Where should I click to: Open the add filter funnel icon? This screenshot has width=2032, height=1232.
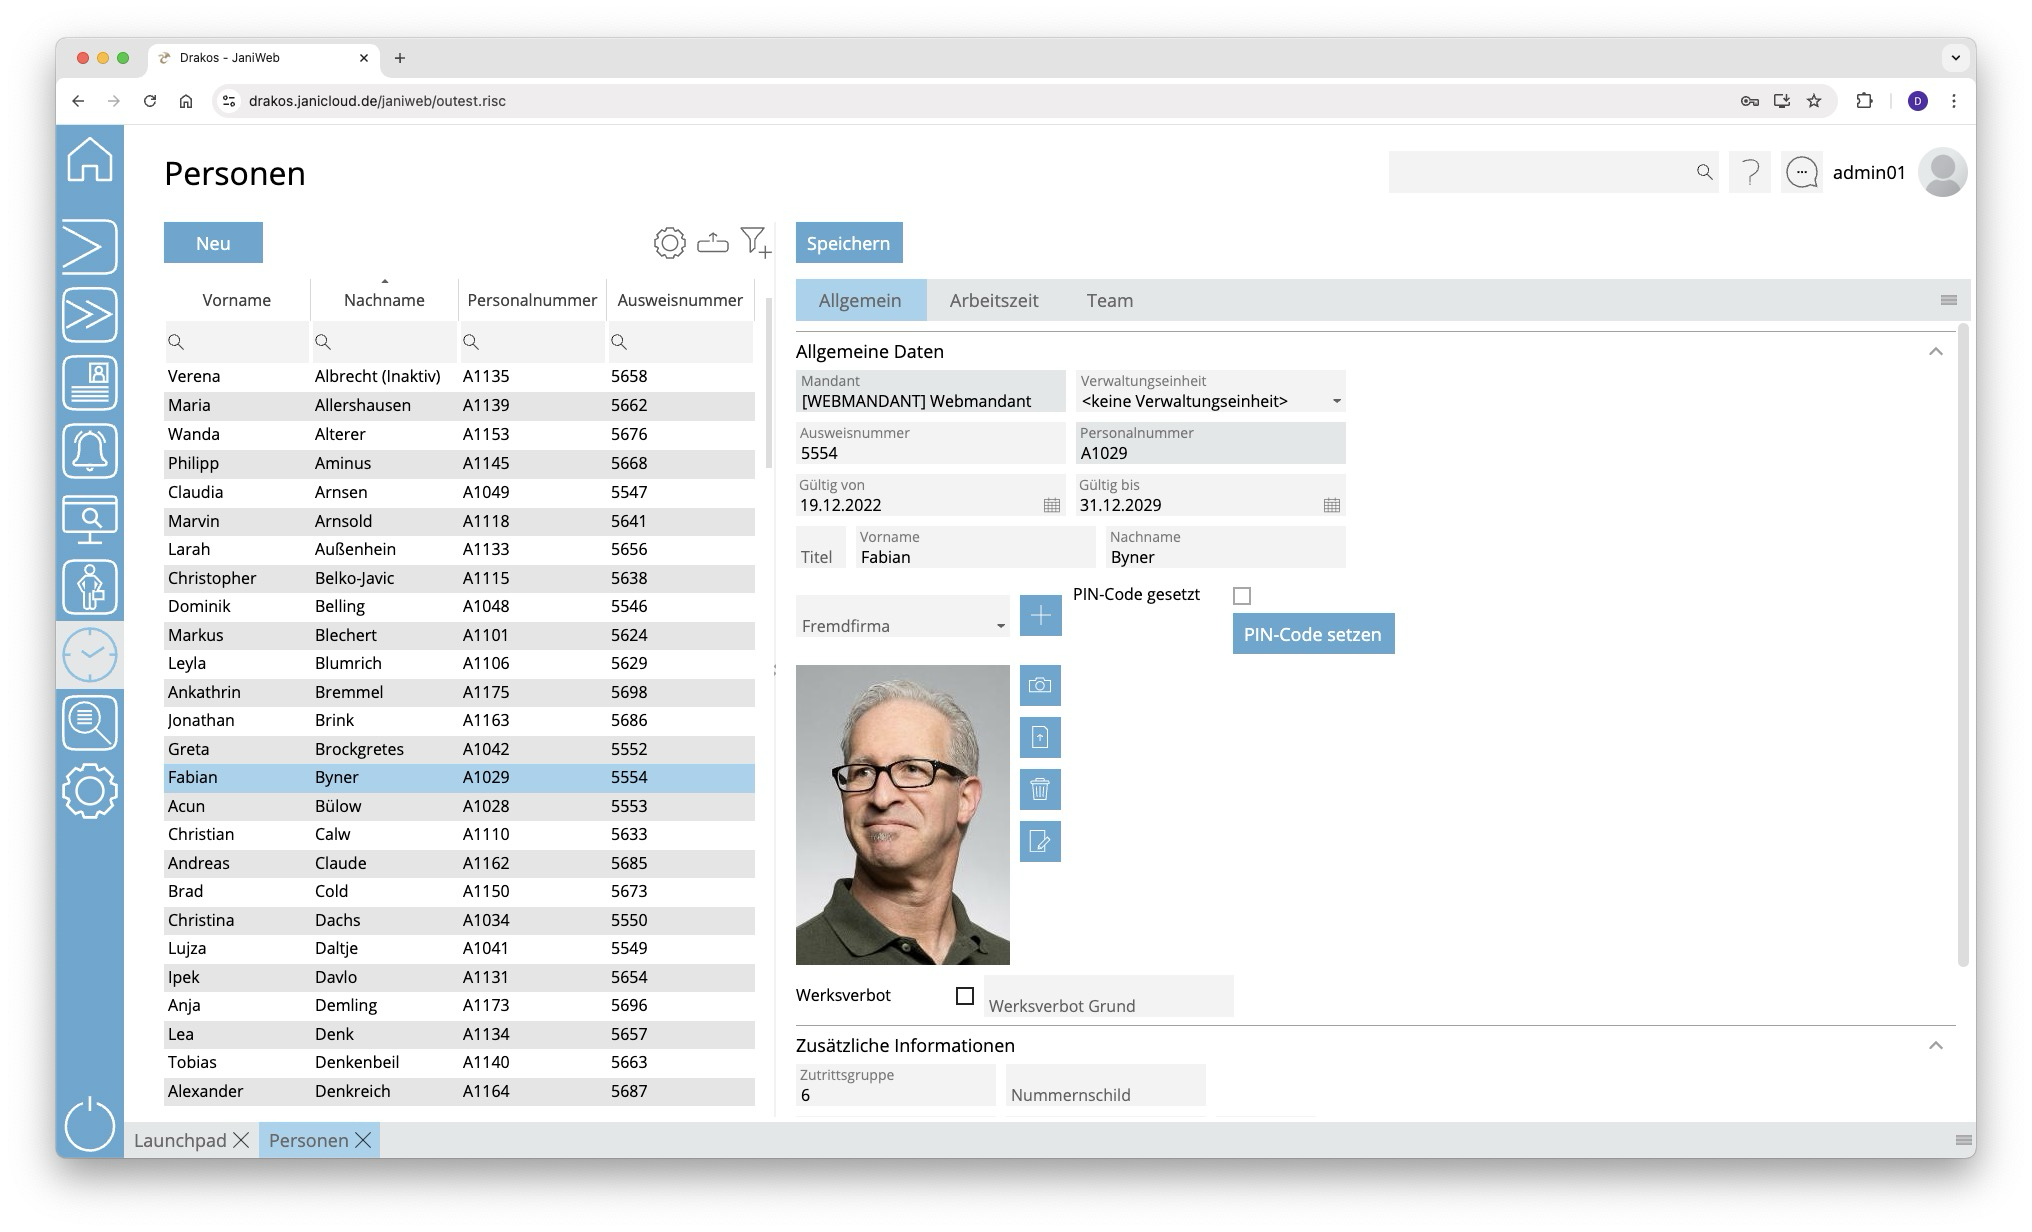click(755, 242)
